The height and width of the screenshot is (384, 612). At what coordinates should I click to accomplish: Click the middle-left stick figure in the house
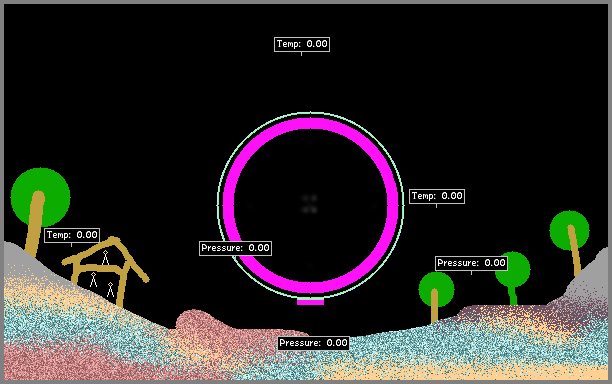click(93, 280)
